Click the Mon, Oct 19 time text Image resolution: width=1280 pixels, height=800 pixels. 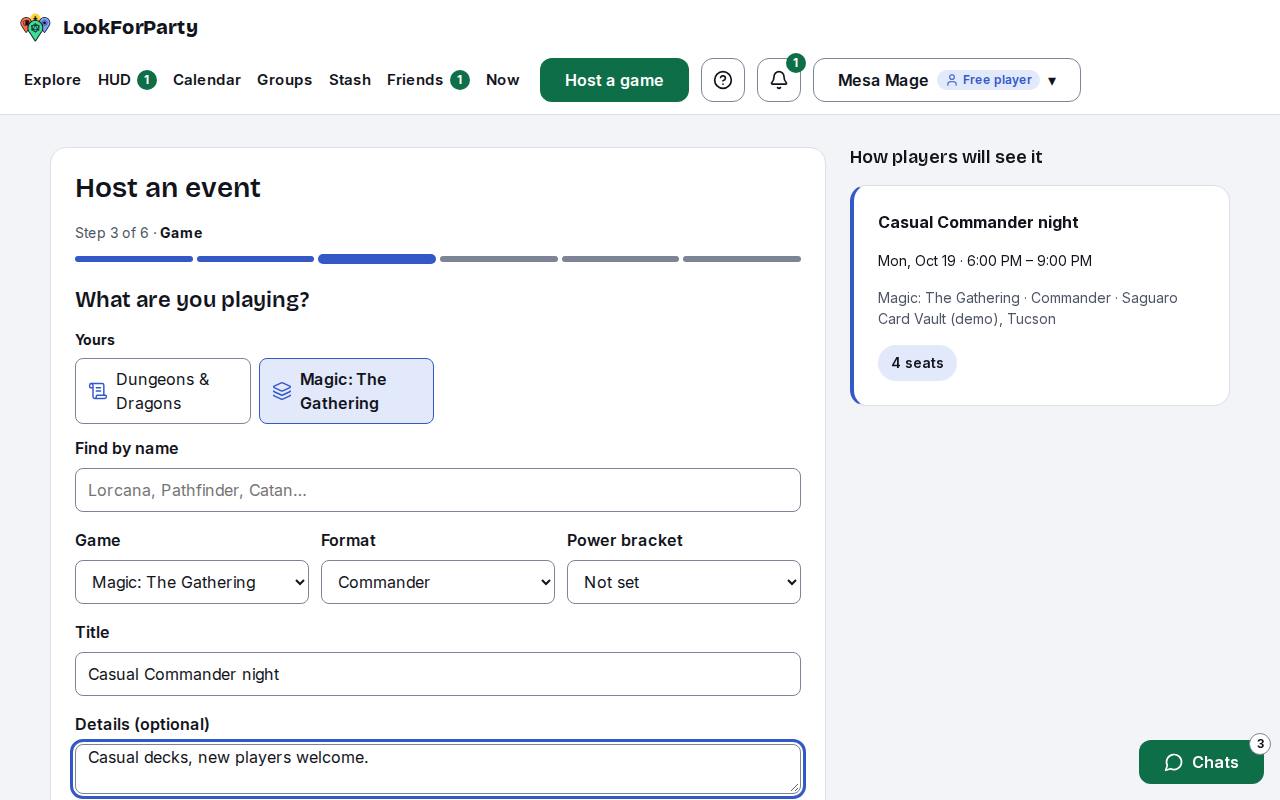(985, 261)
